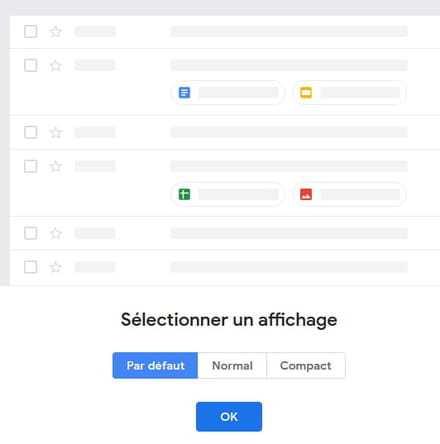Click the red image attachment icon
The width and height of the screenshot is (440, 444).
click(x=306, y=194)
